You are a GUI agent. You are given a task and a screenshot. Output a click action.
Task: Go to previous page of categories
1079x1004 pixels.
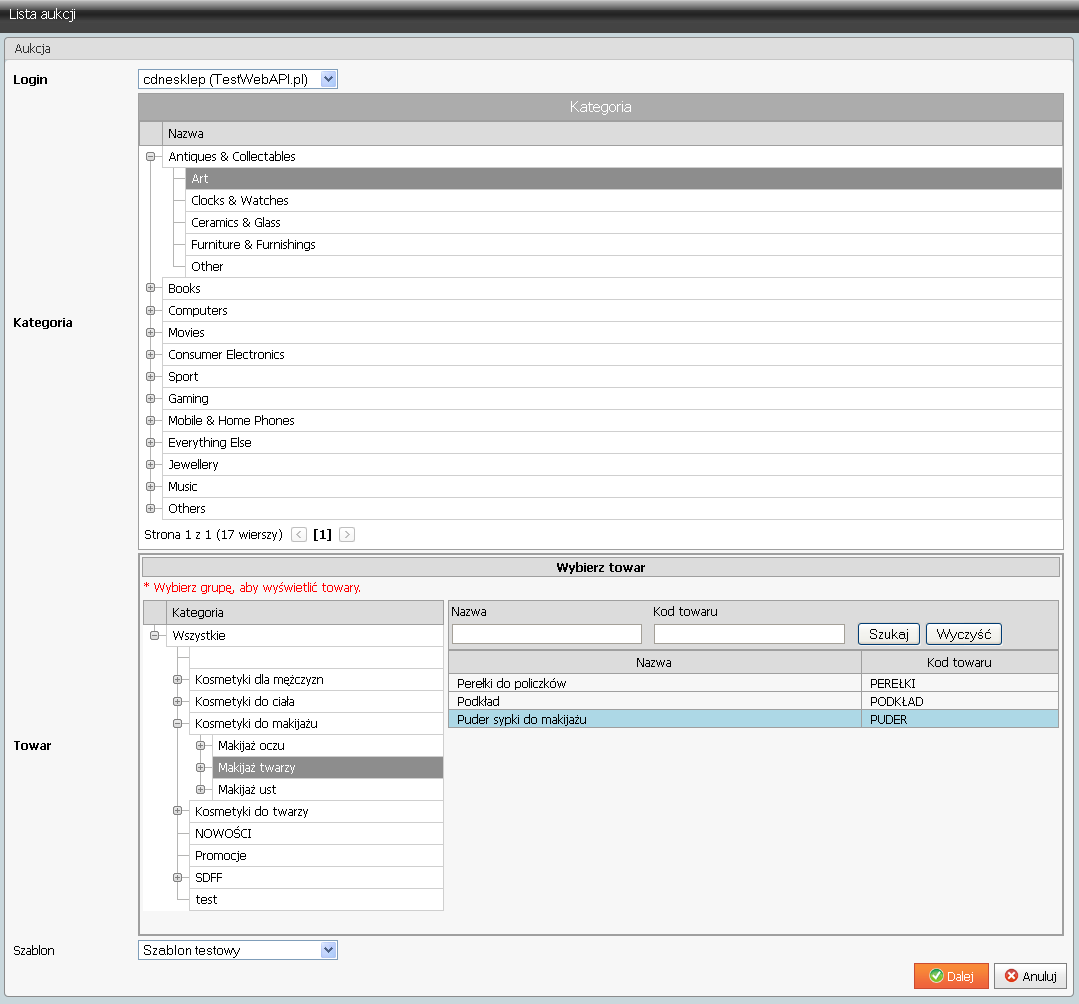[299, 535]
